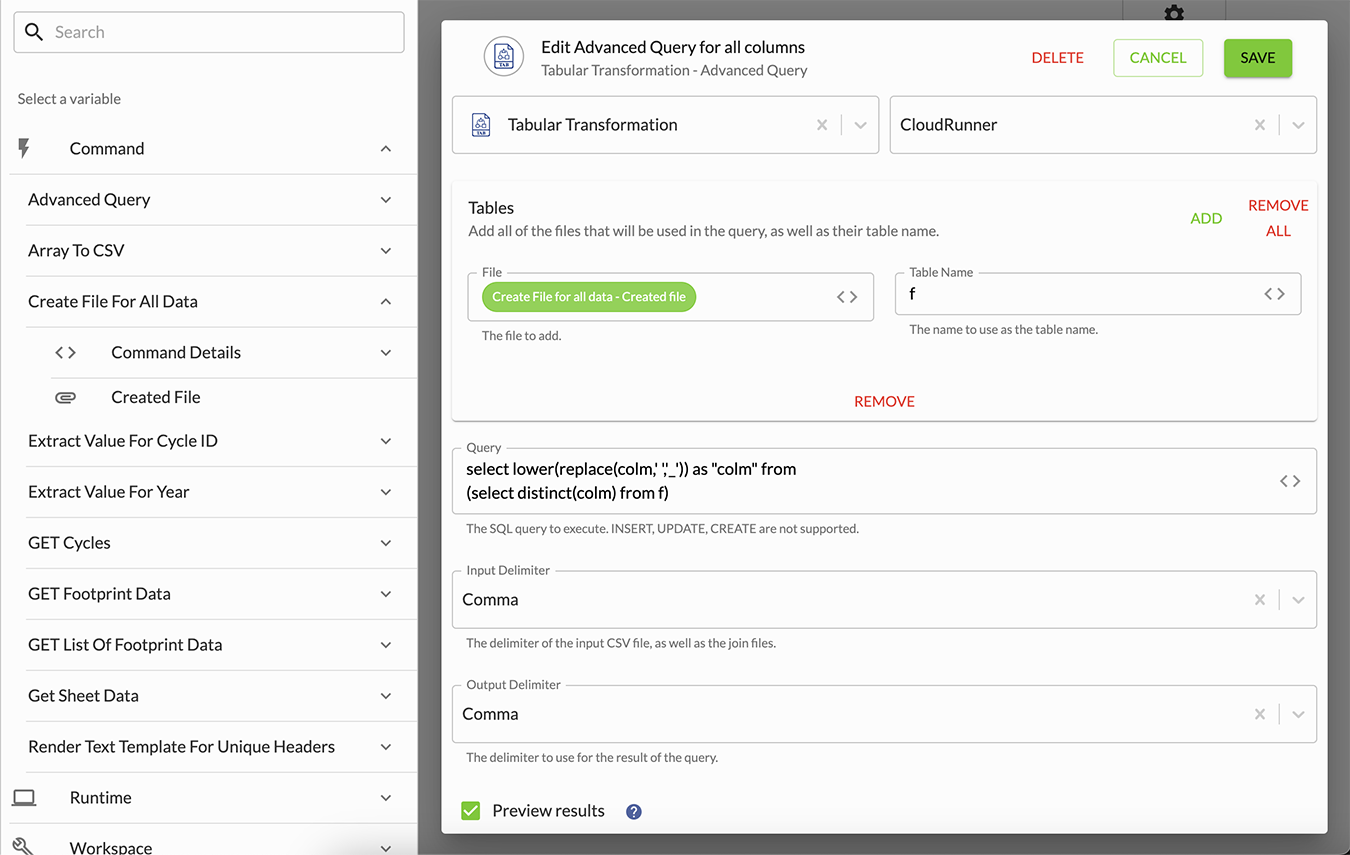
Task: Expand Render Text Template For Unique Headers
Action: (386, 747)
